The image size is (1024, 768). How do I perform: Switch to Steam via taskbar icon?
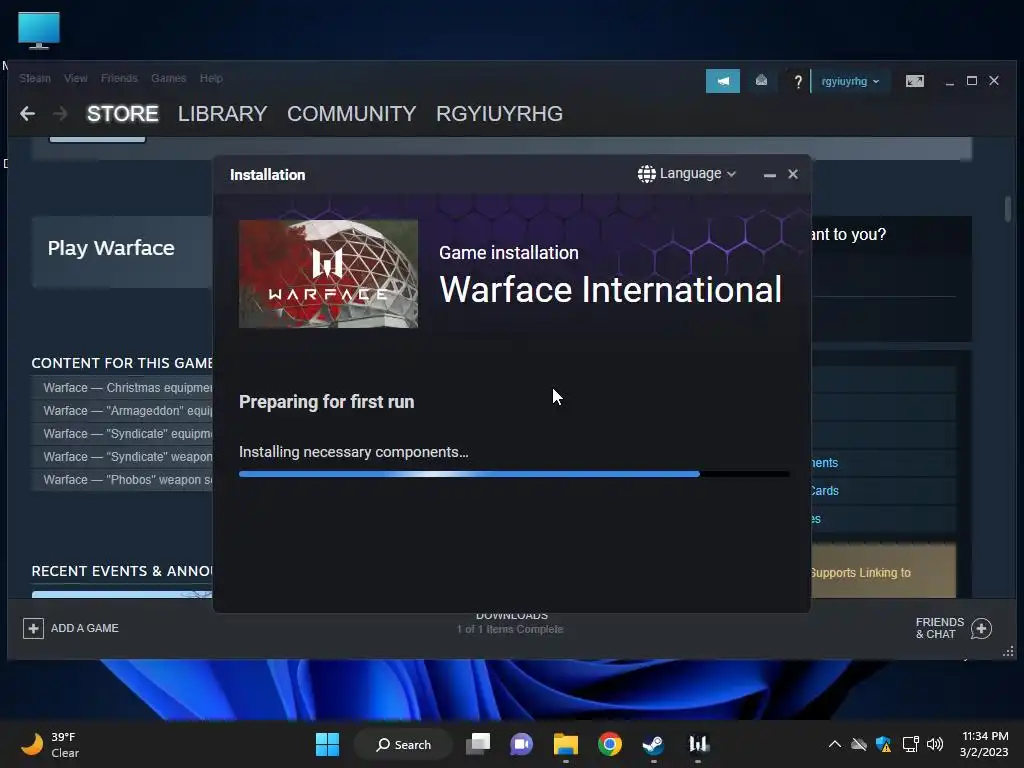(x=653, y=744)
